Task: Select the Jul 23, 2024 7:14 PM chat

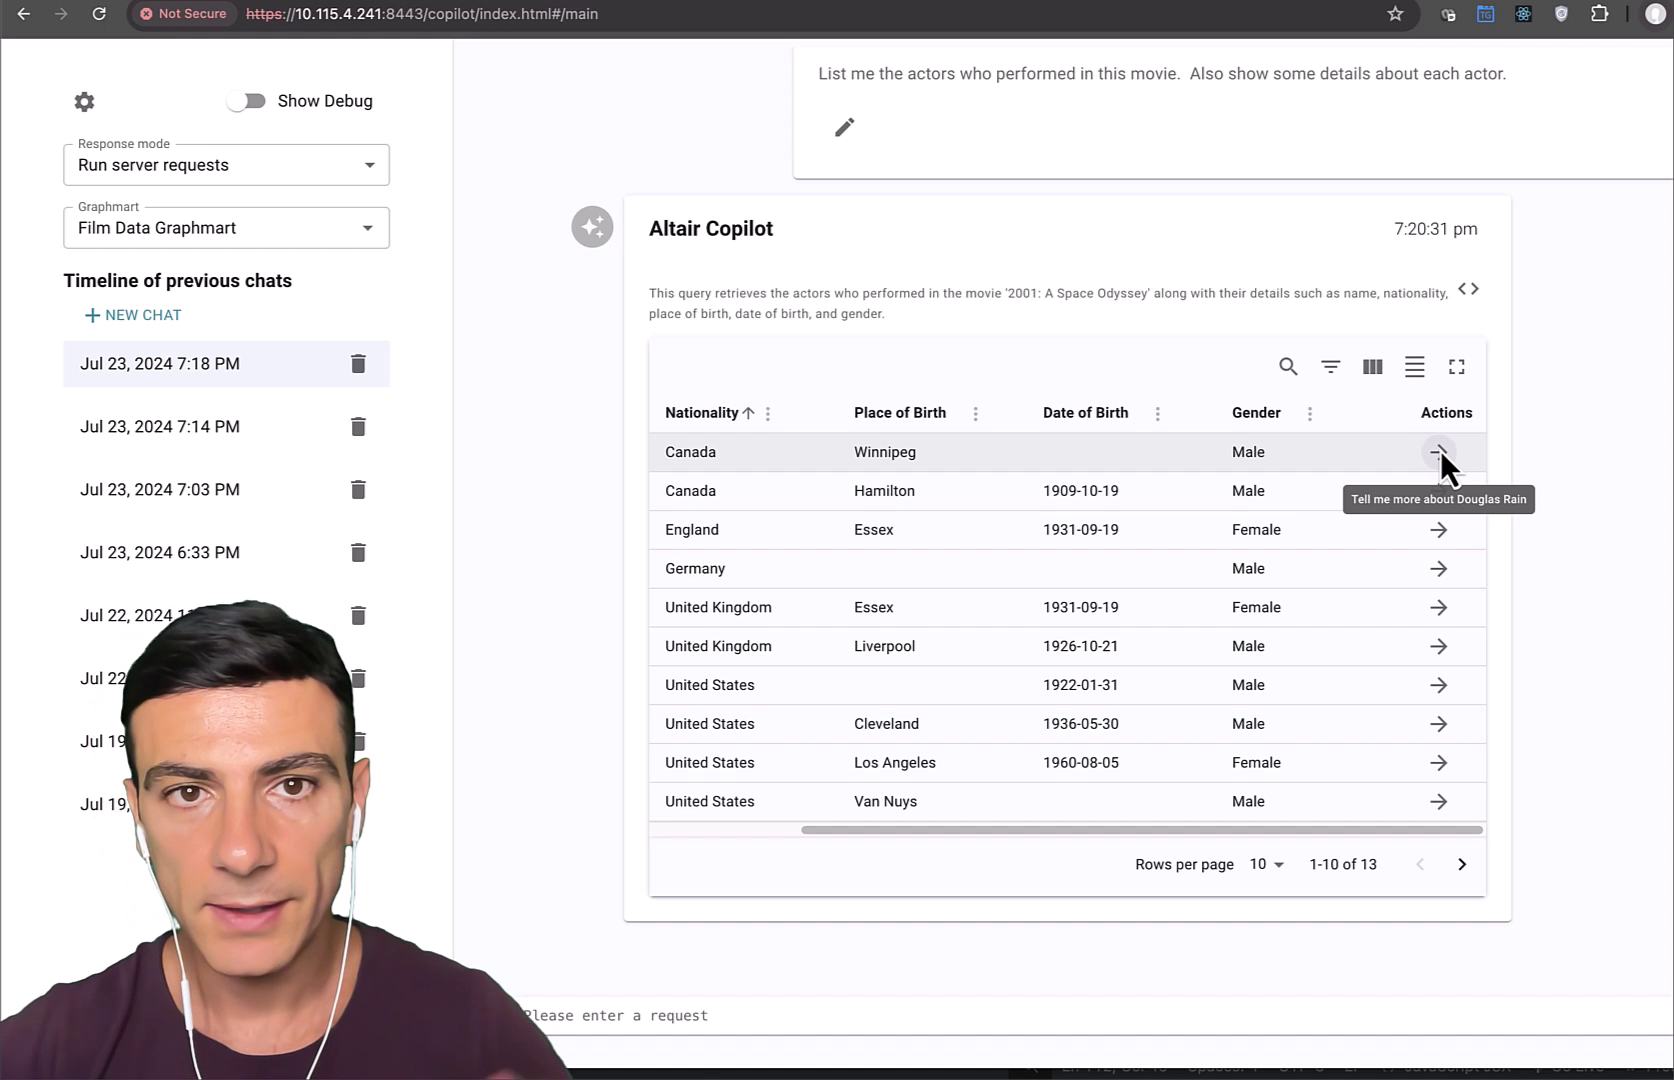Action: point(159,426)
